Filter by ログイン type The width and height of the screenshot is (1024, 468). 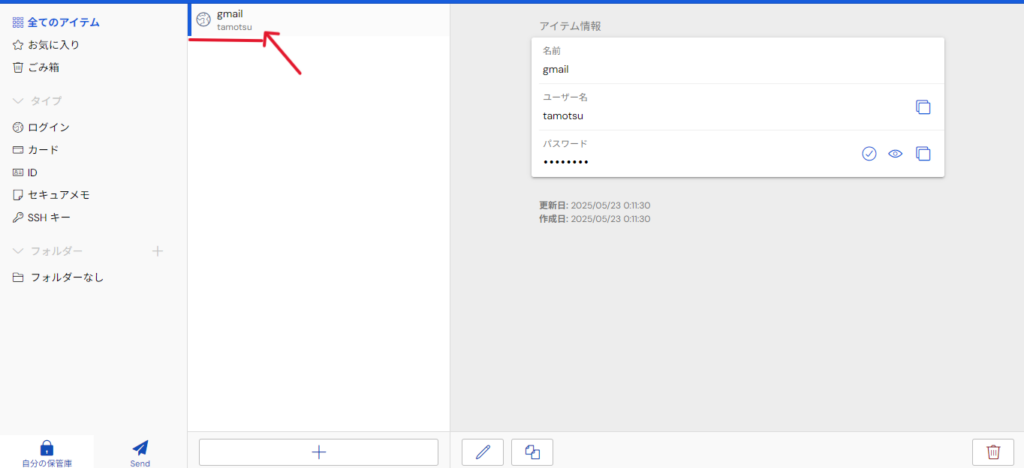pos(41,127)
